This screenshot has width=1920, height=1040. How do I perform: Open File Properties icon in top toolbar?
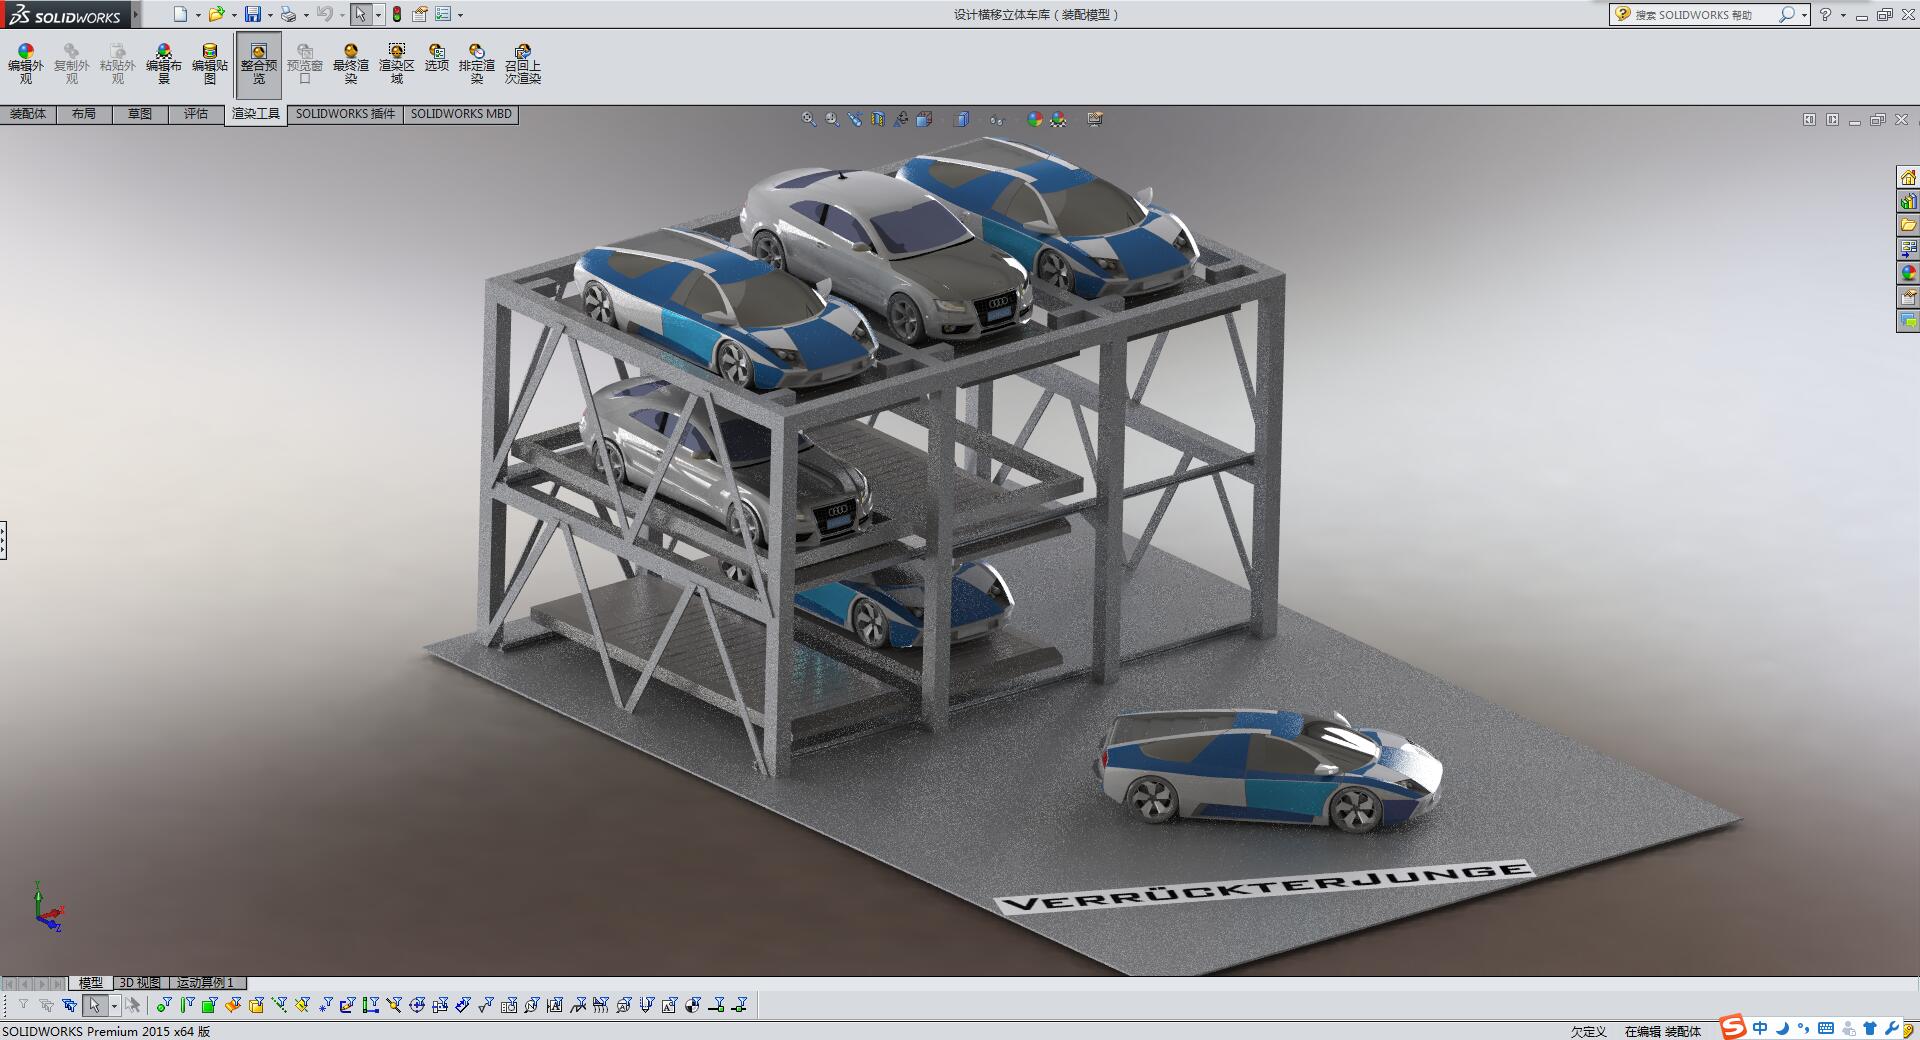[420, 14]
